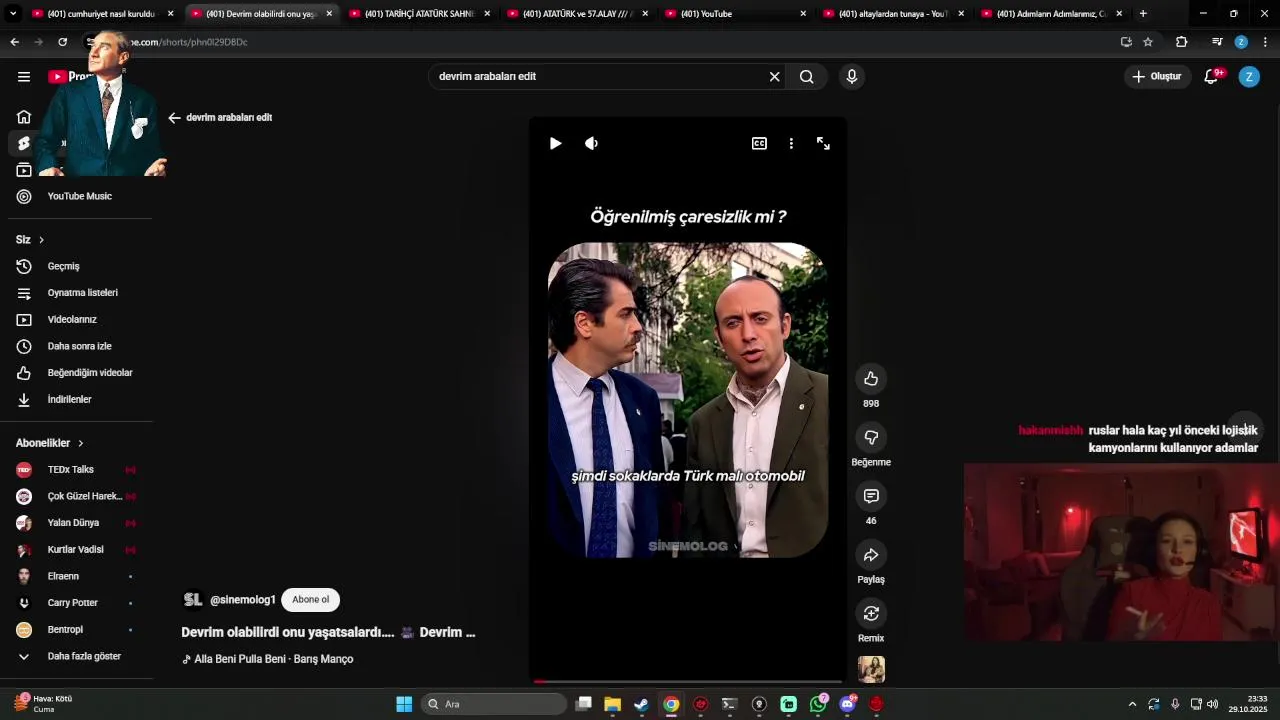Open the tab search dropdown
1280x720 pixels.
(x=12, y=14)
